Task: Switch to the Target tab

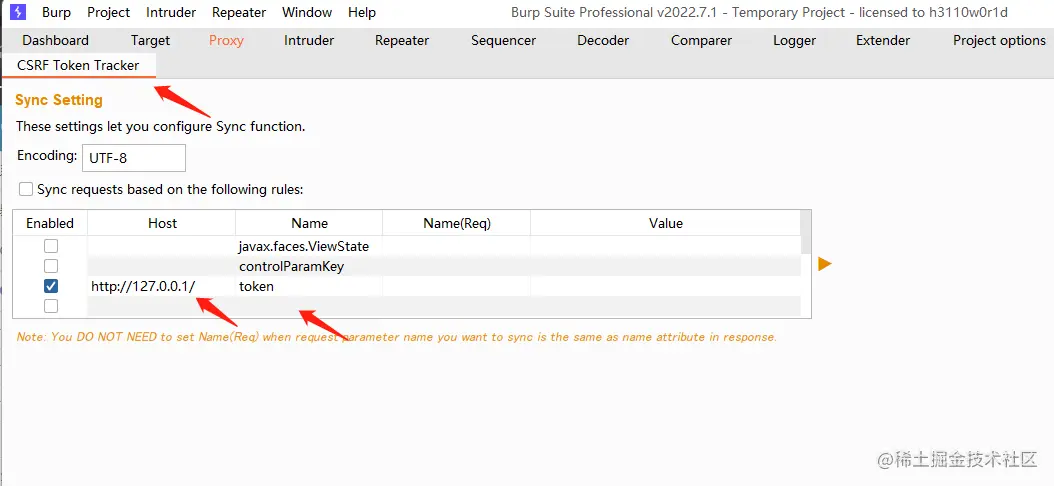Action: 151,40
